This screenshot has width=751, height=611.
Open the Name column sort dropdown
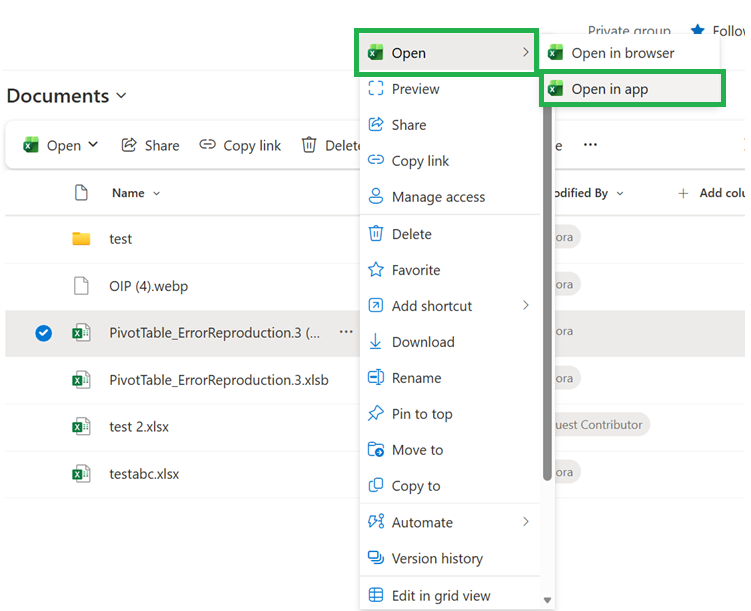(156, 193)
